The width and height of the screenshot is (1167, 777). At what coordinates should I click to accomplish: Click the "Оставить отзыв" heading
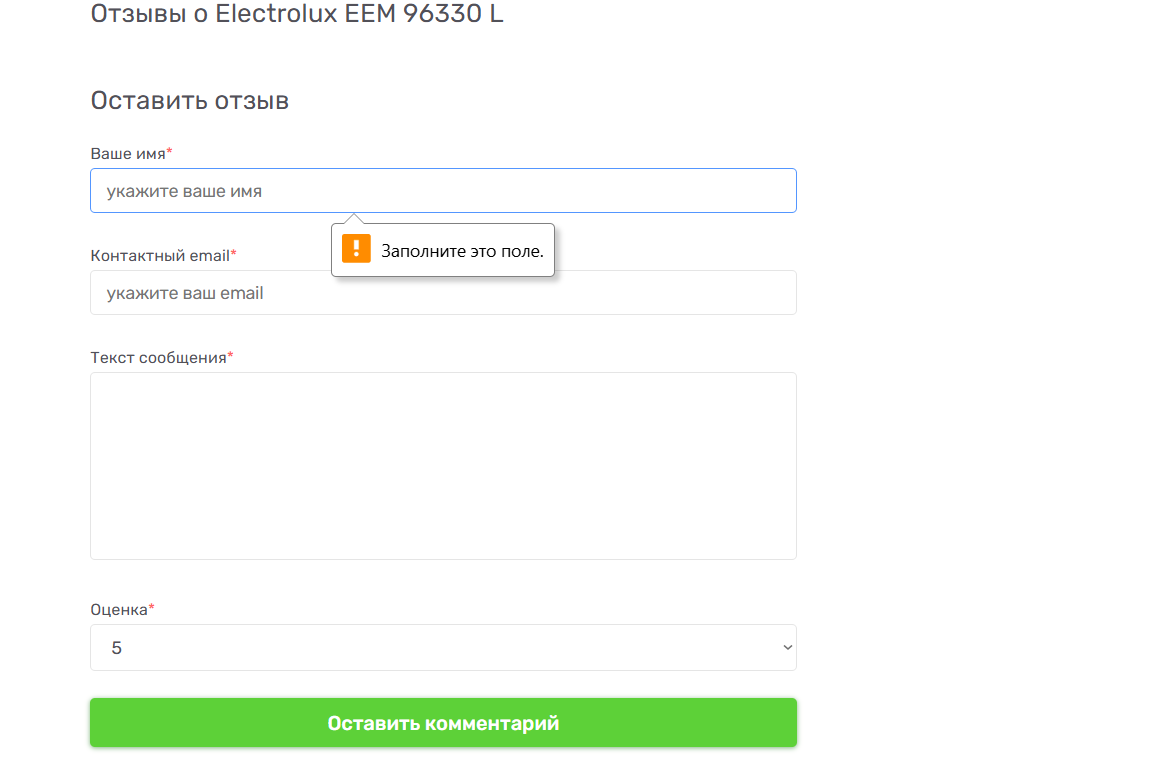pos(189,101)
